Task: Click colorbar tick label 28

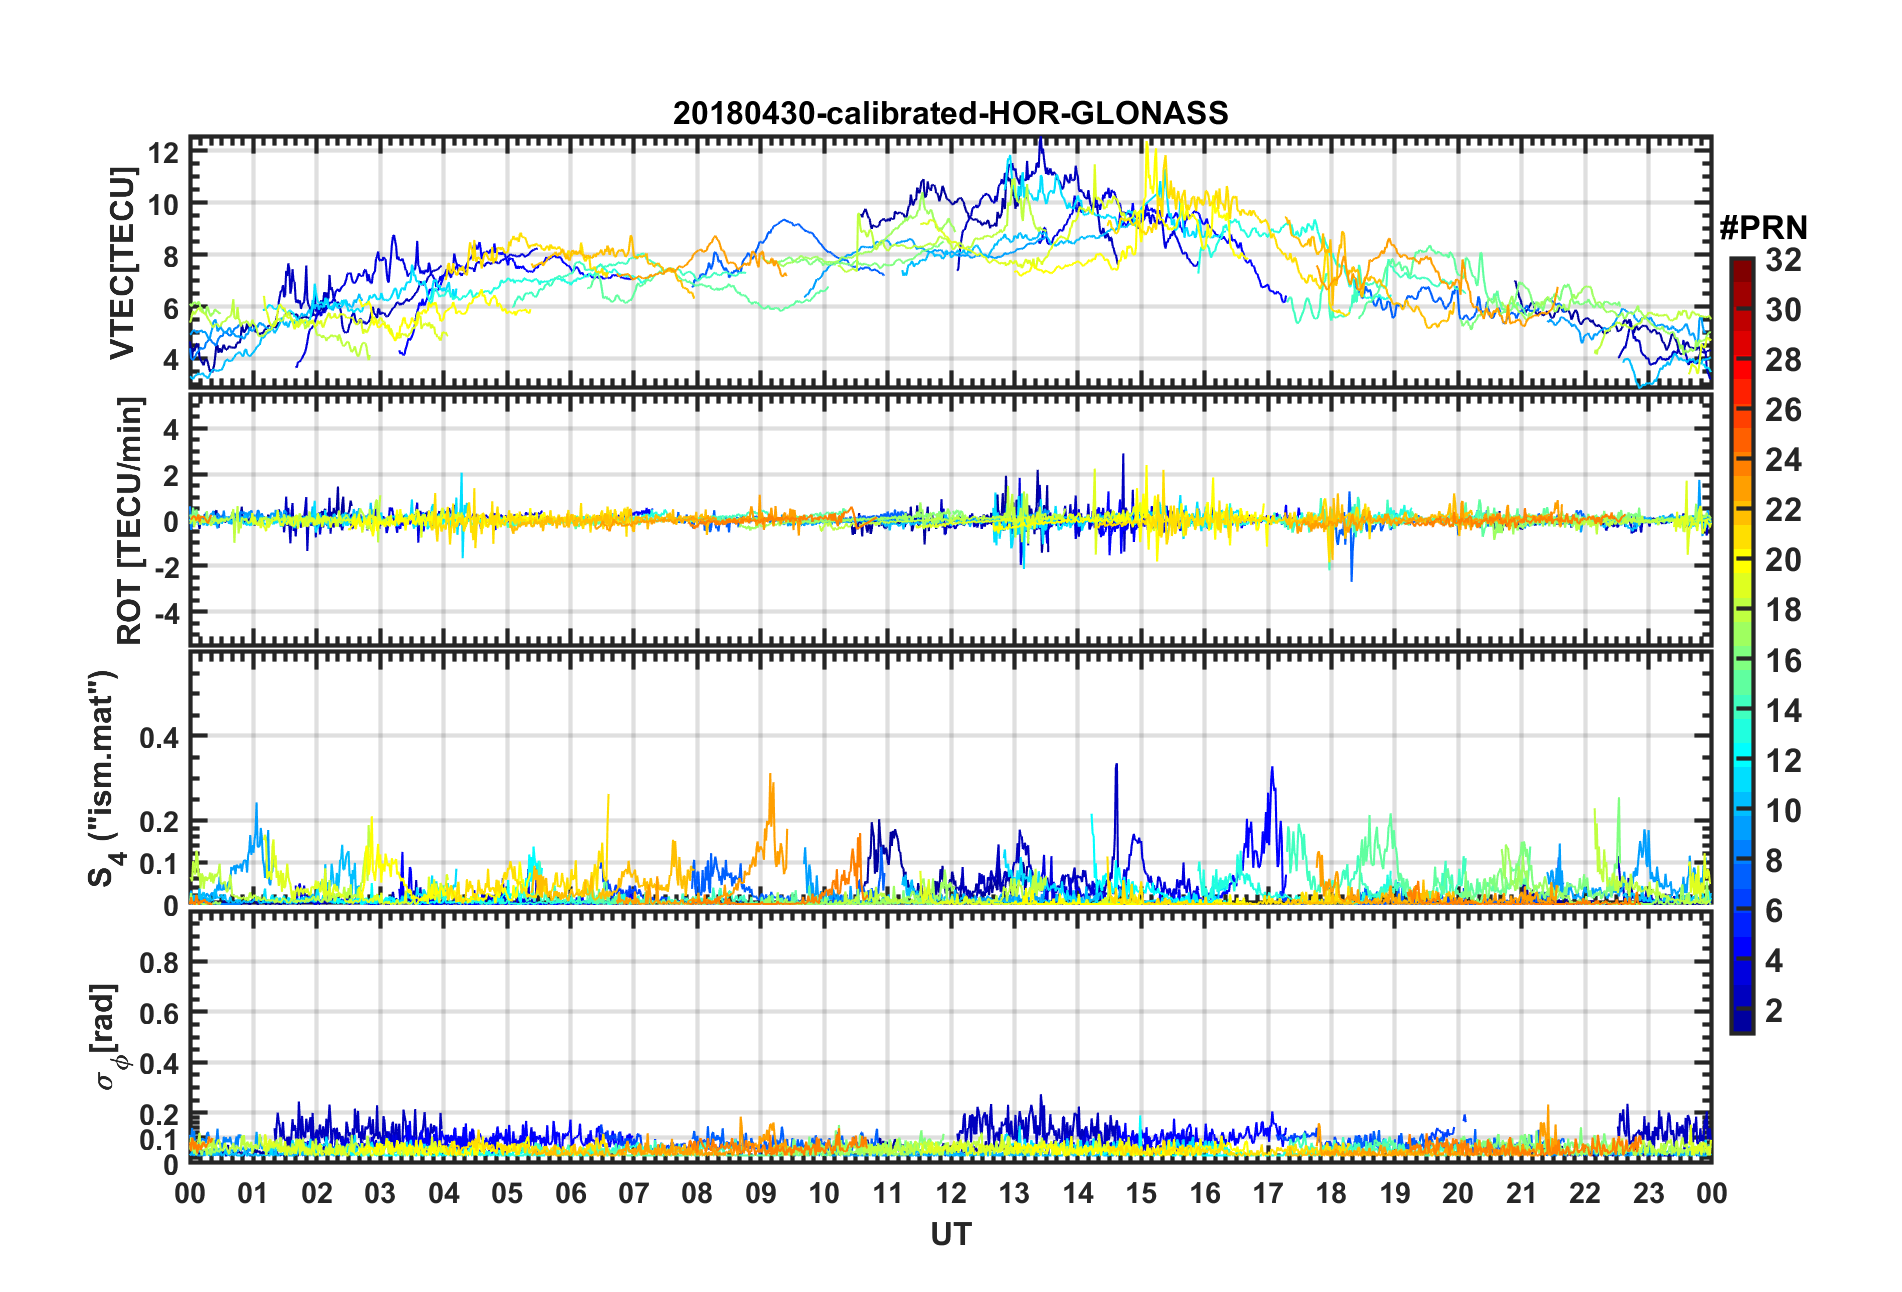Action: coord(1783,360)
